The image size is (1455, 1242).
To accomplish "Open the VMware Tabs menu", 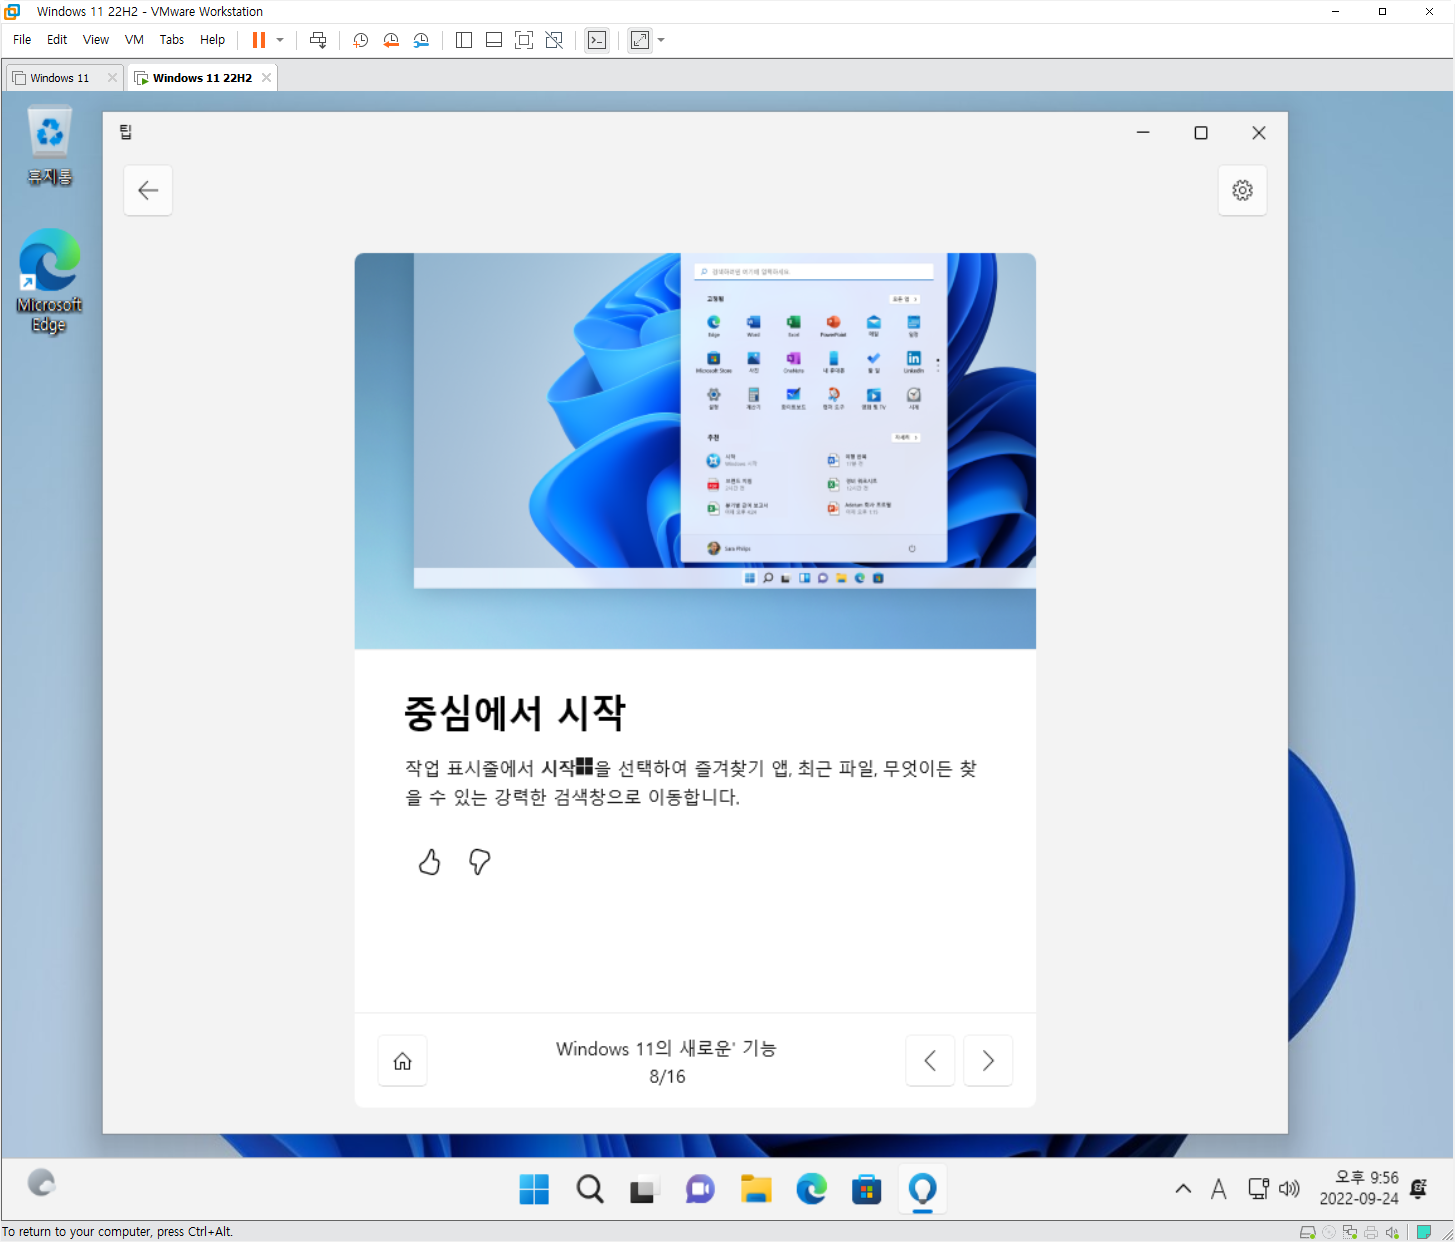I will 172,40.
